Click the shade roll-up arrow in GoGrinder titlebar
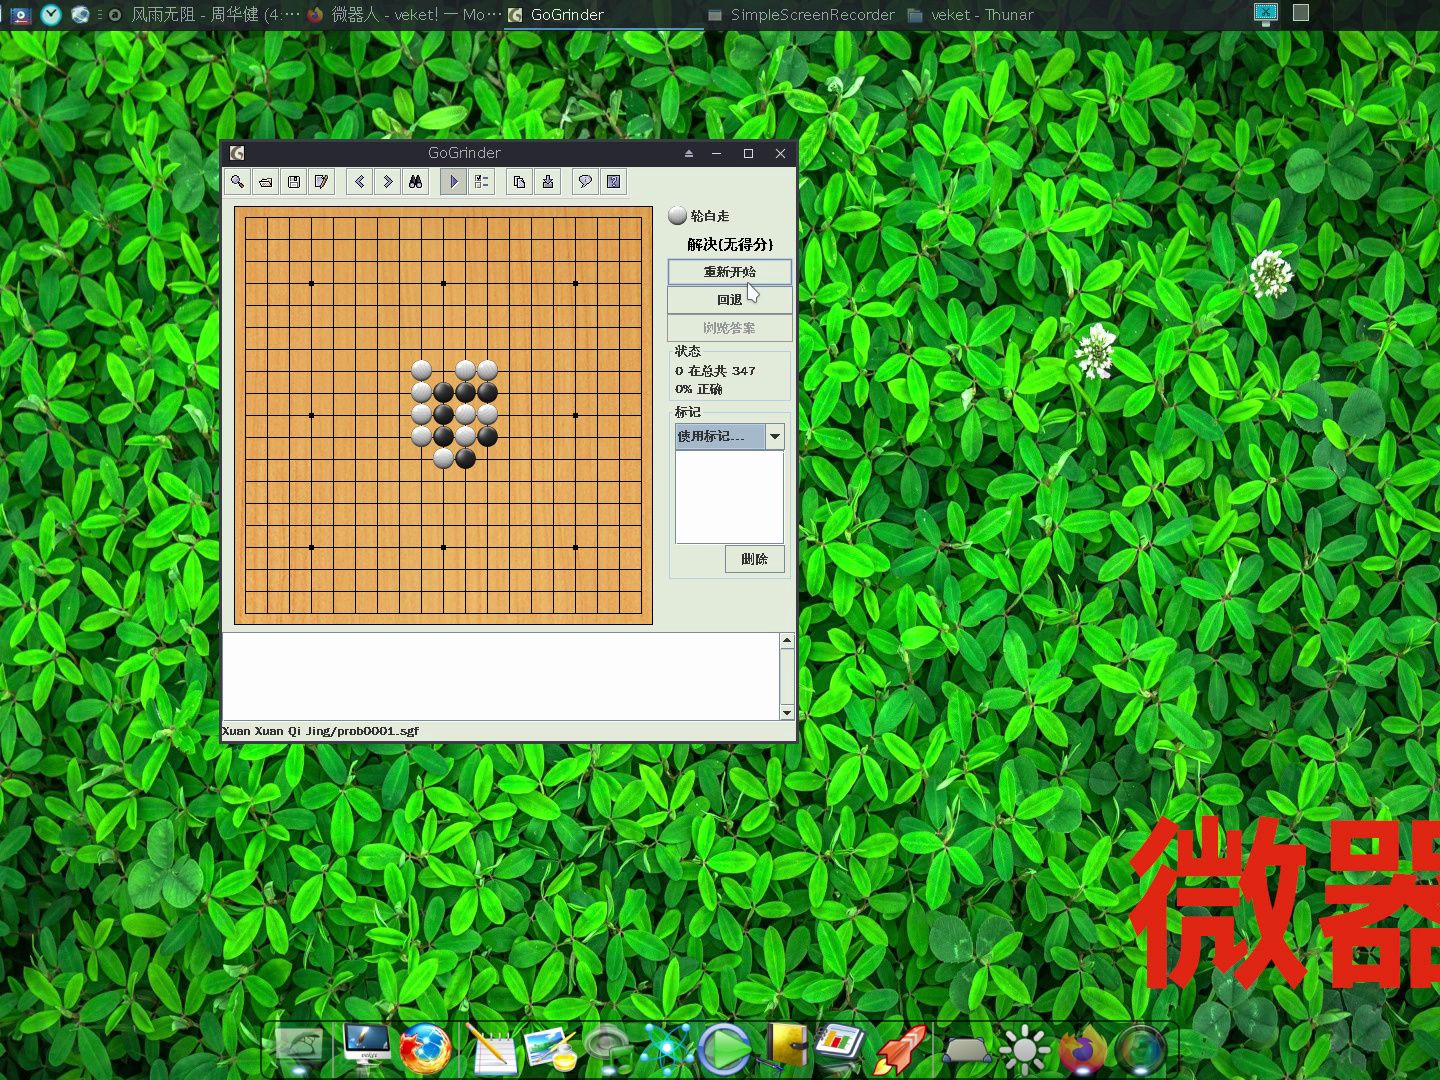 click(x=688, y=153)
